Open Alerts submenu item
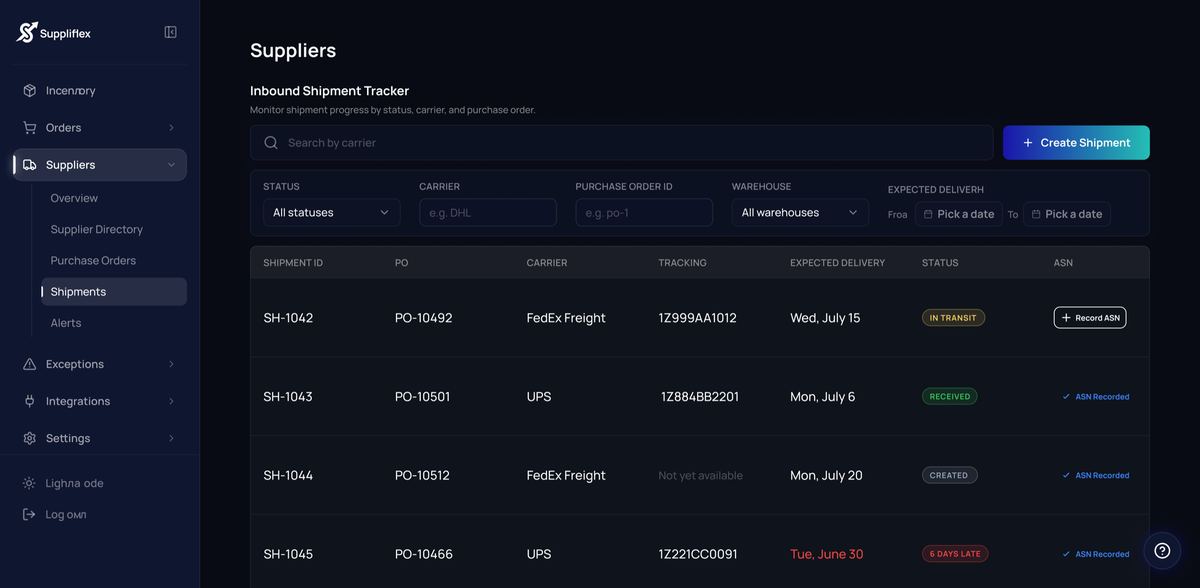This screenshot has width=1200, height=588. pos(66,323)
